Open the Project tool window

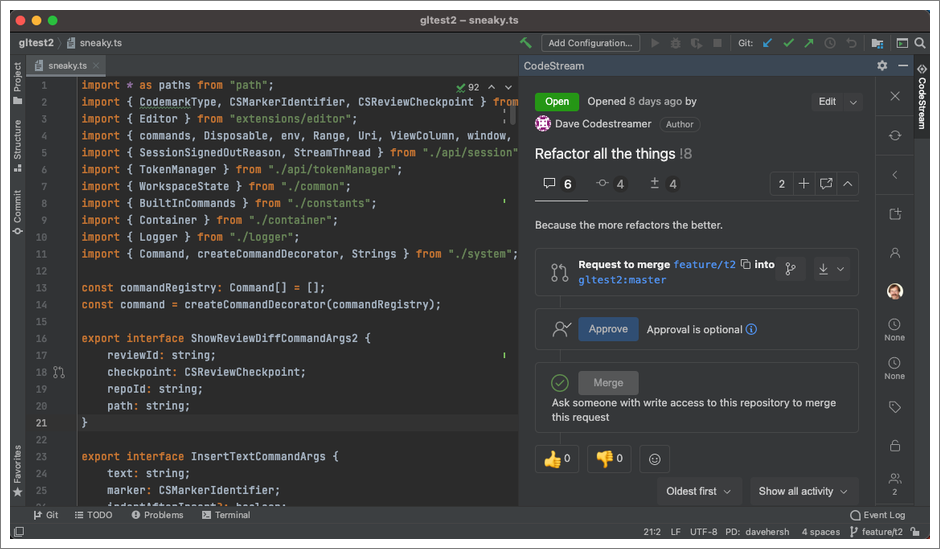(x=17, y=82)
